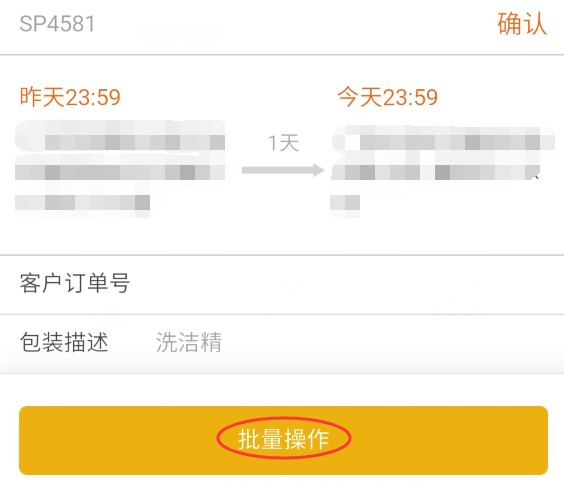Click the 包装描述 label
Image resolution: width=564 pixels, height=485 pixels.
click(64, 342)
